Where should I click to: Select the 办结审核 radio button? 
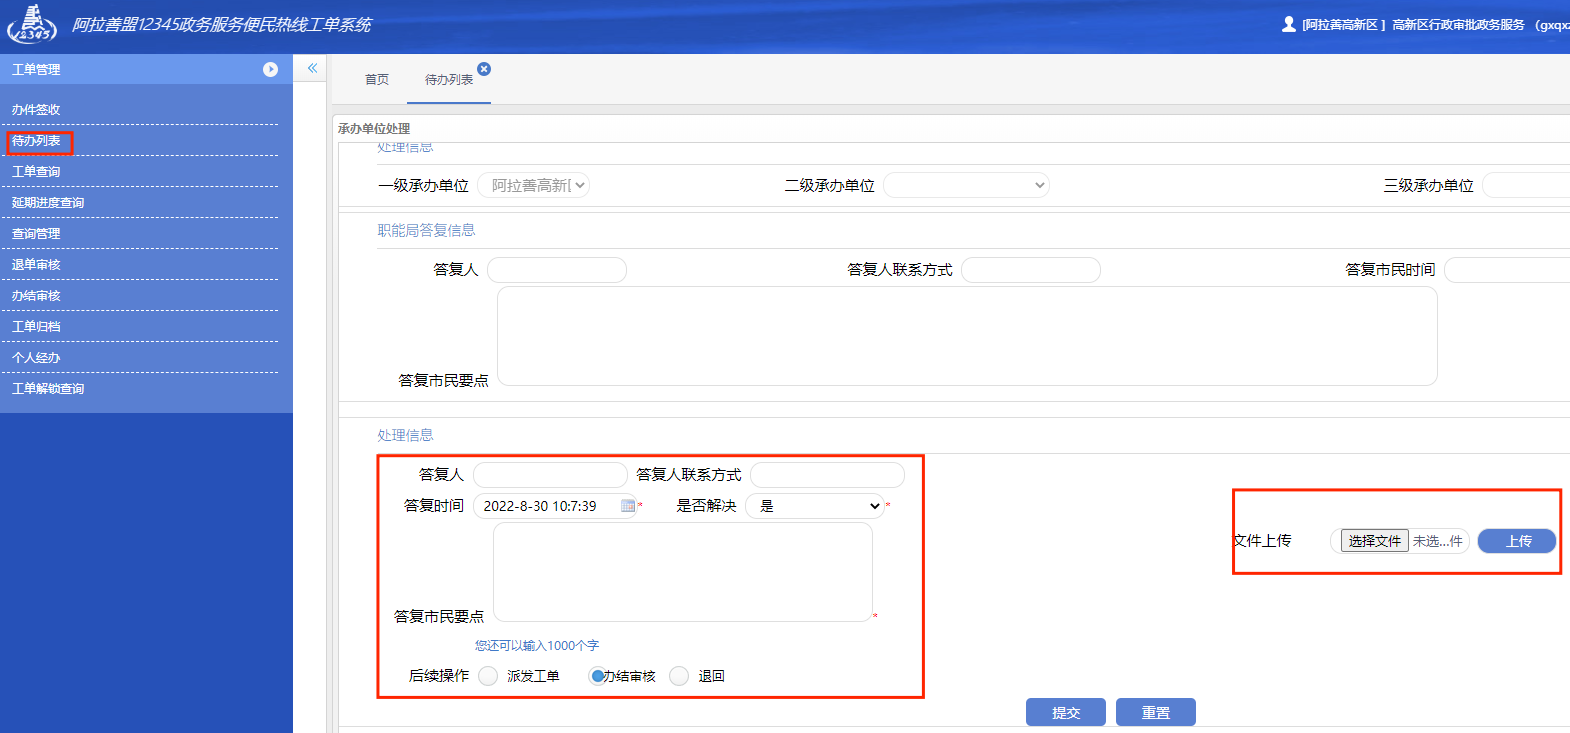click(x=597, y=676)
